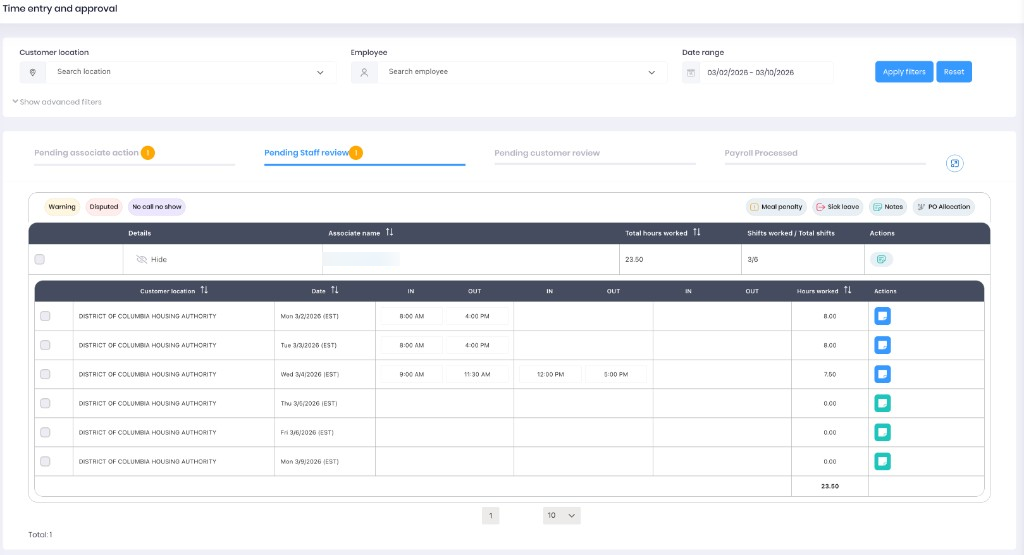This screenshot has height=555, width=1024.
Task: Click the PO Allocation legend chip
Action: tap(944, 207)
